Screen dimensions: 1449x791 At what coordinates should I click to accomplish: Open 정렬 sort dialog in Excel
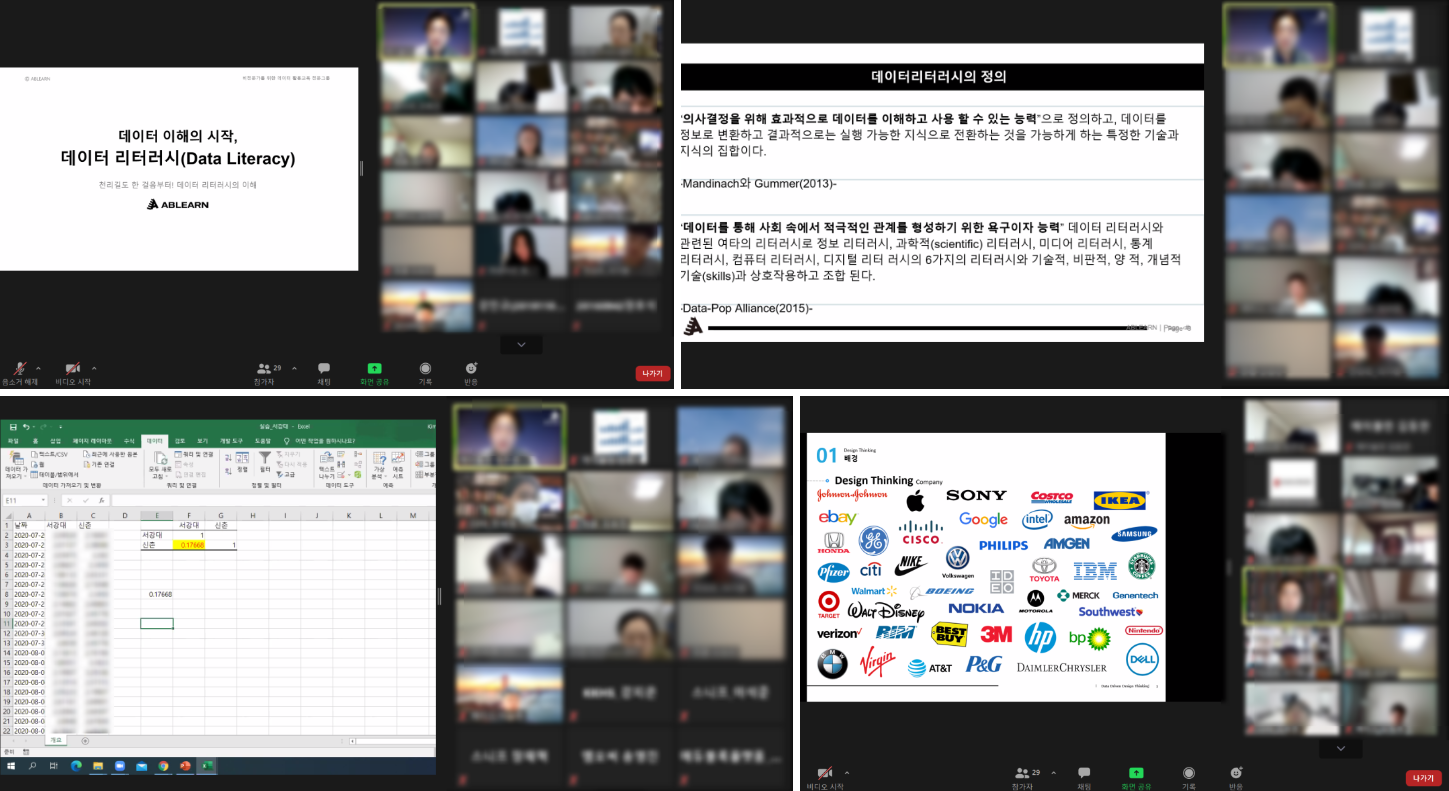click(x=242, y=462)
